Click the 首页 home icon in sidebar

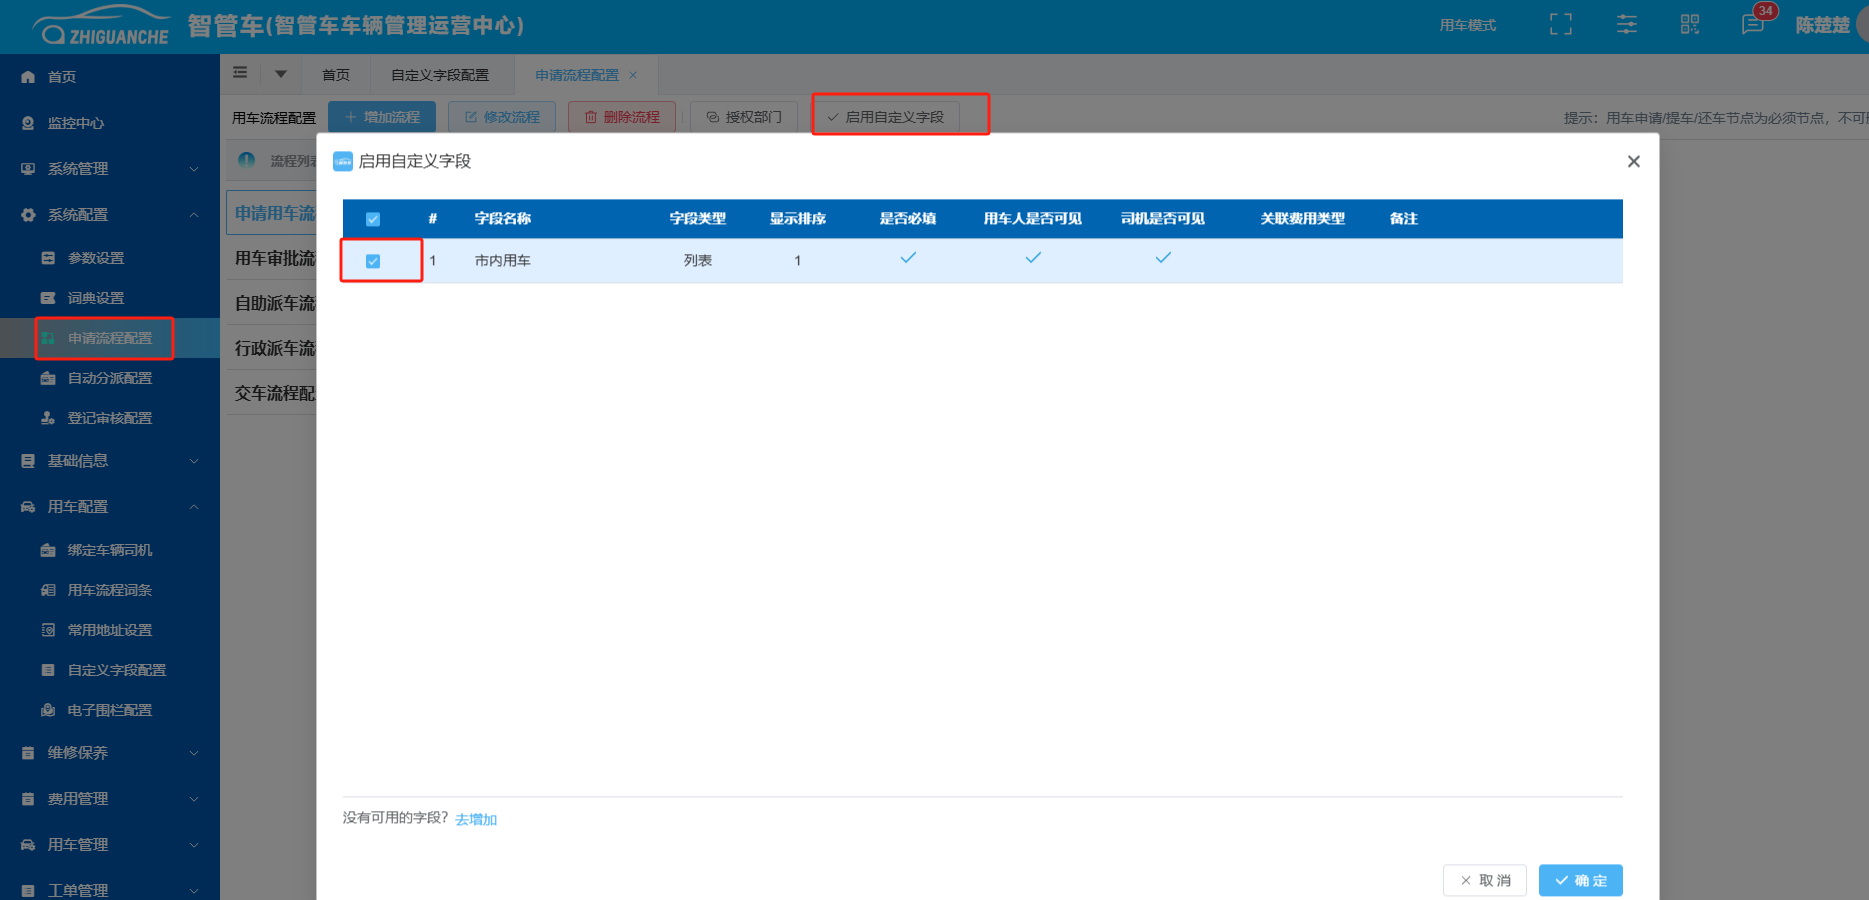click(28, 77)
